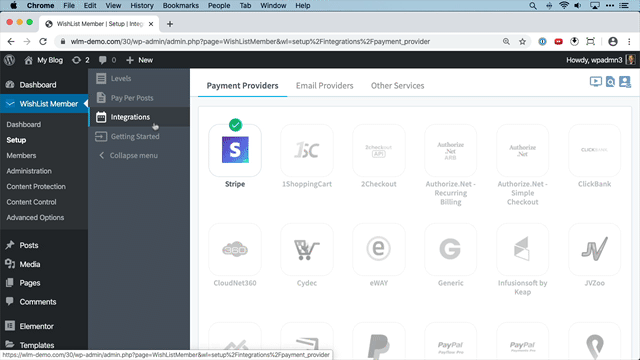The height and width of the screenshot is (360, 640).
Task: Open a new Chrome tab
Action: pyautogui.click(x=170, y=24)
